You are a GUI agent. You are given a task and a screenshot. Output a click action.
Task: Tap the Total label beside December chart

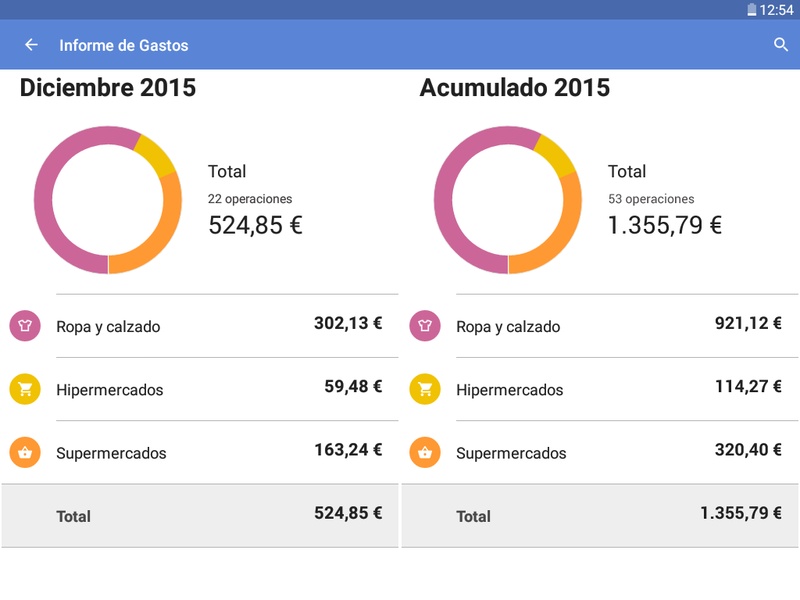[227, 171]
